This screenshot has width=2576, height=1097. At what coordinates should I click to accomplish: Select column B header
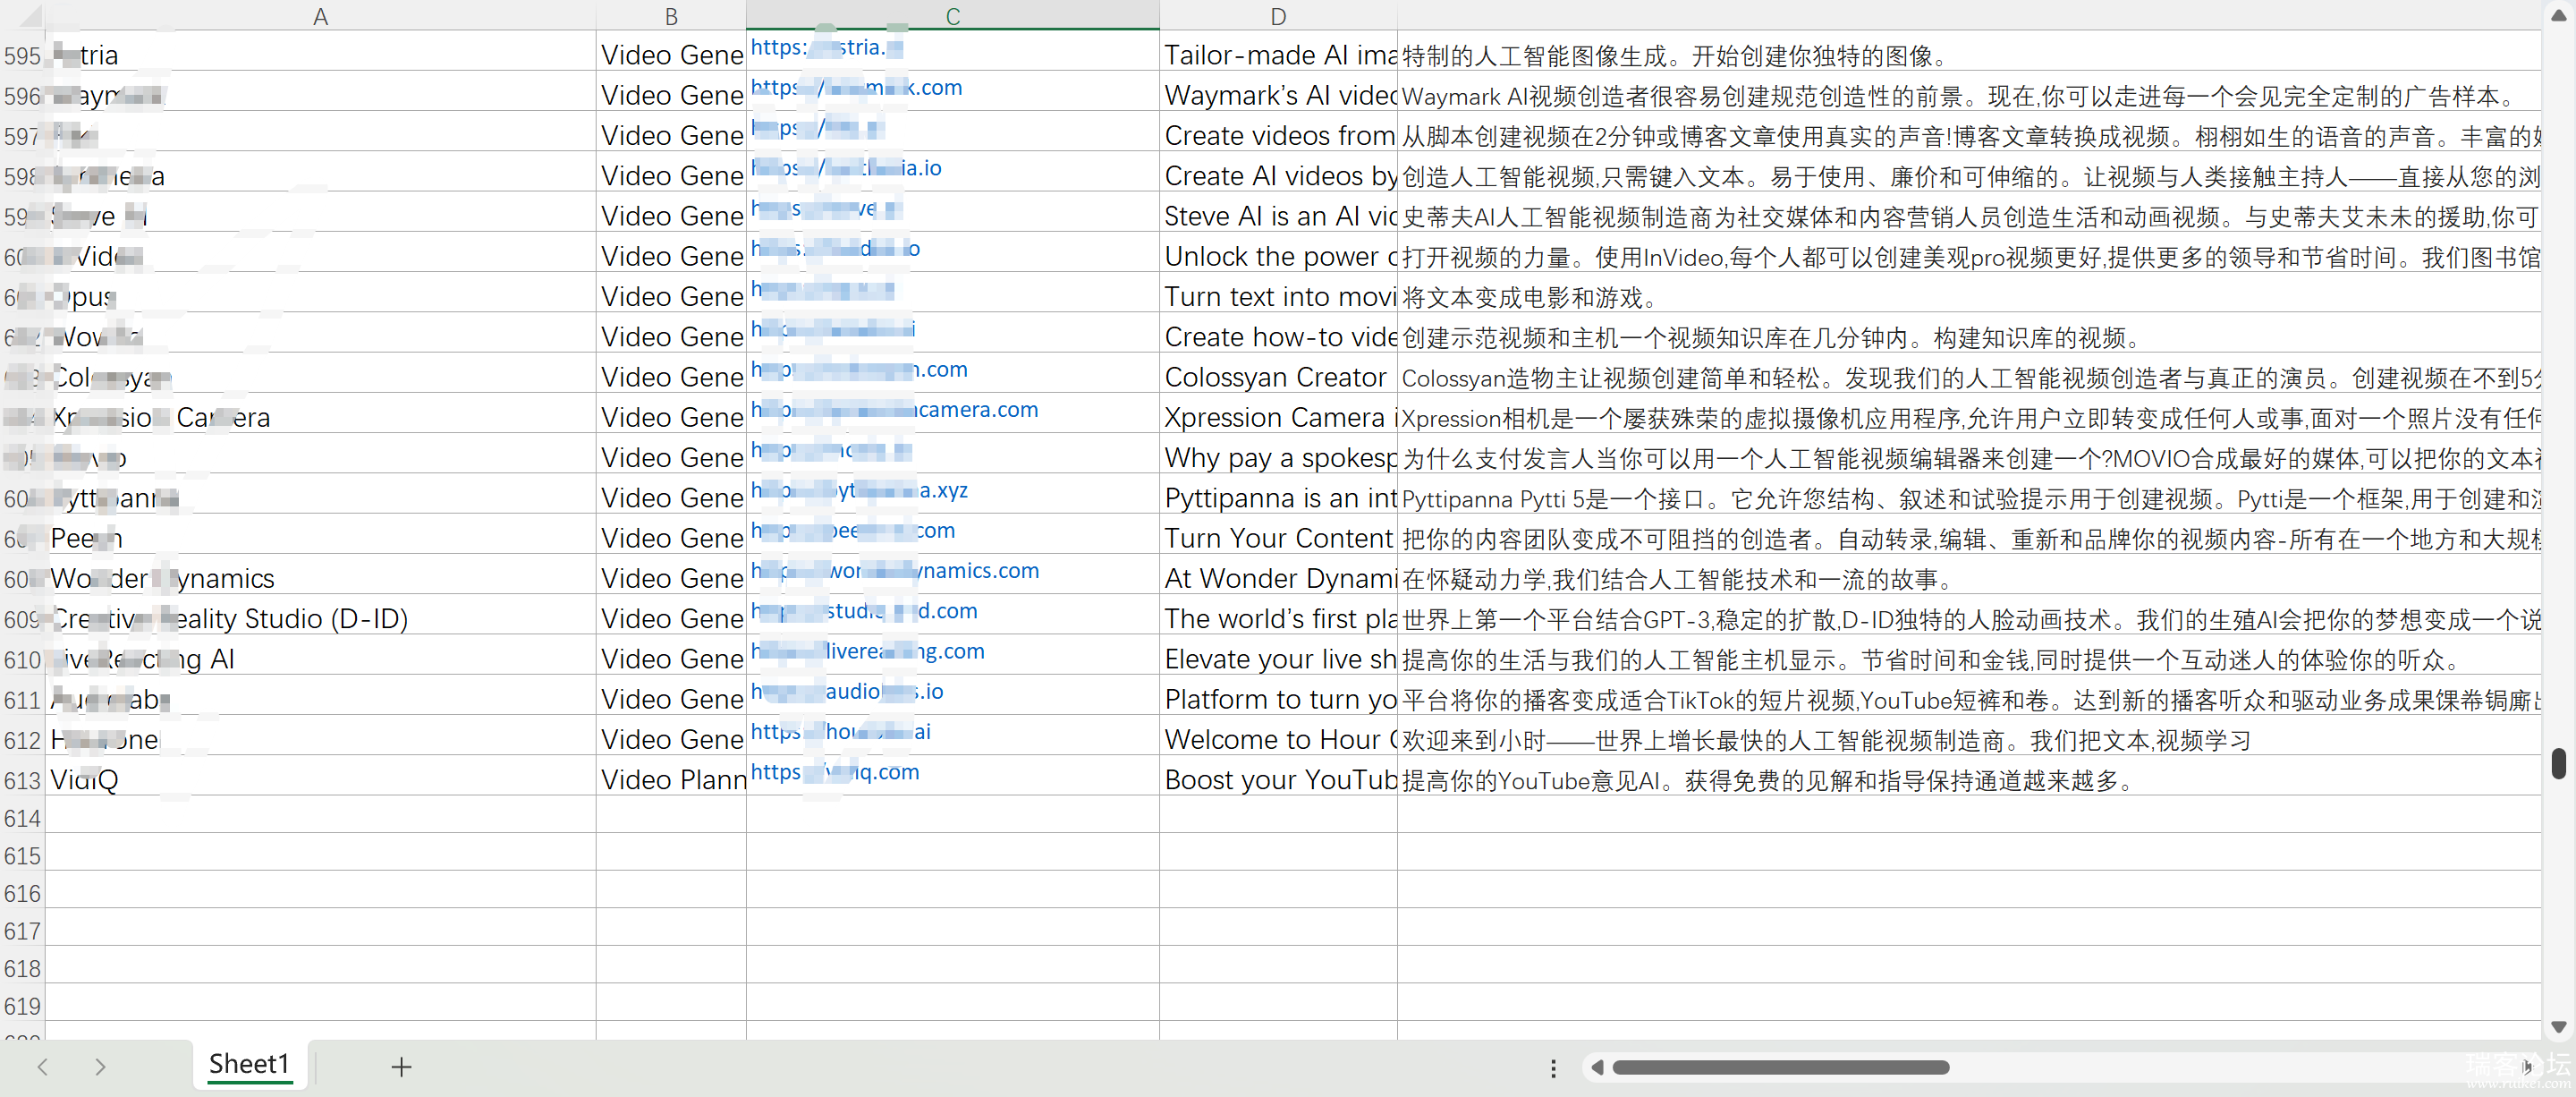point(671,16)
